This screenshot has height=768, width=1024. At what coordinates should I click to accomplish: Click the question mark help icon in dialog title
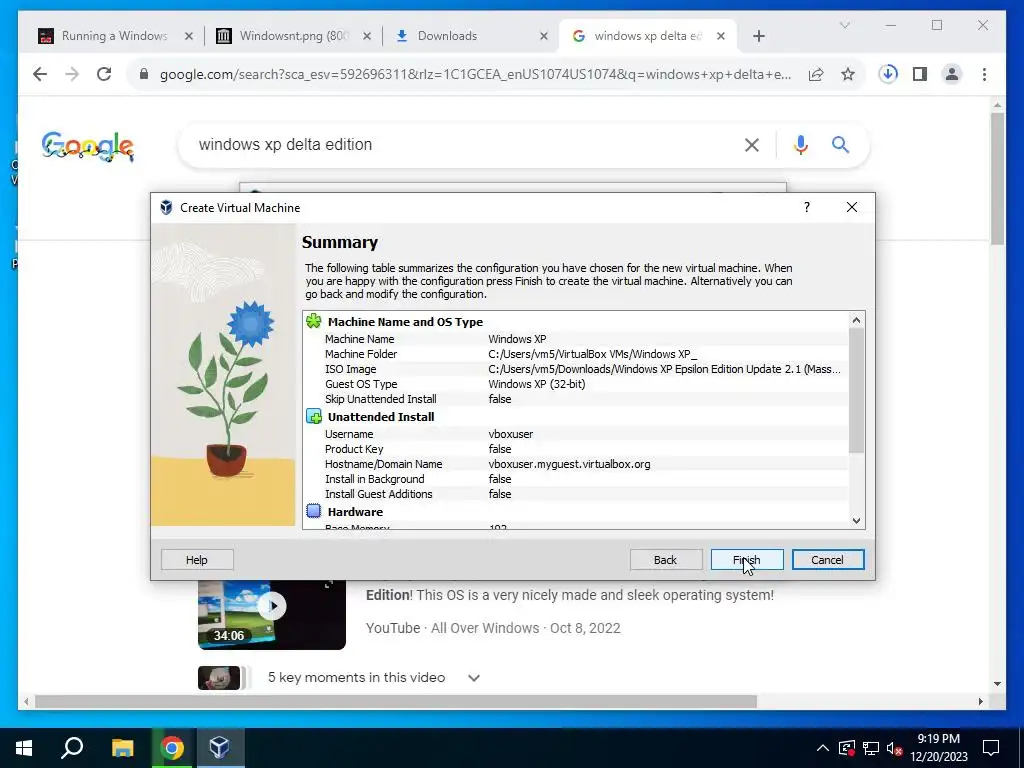coord(807,207)
